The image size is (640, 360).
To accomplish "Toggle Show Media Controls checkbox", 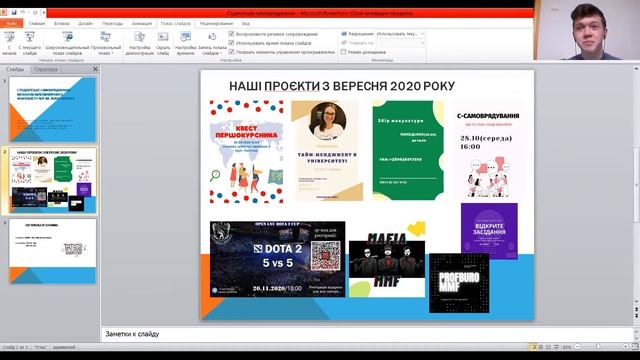I will coord(231,52).
